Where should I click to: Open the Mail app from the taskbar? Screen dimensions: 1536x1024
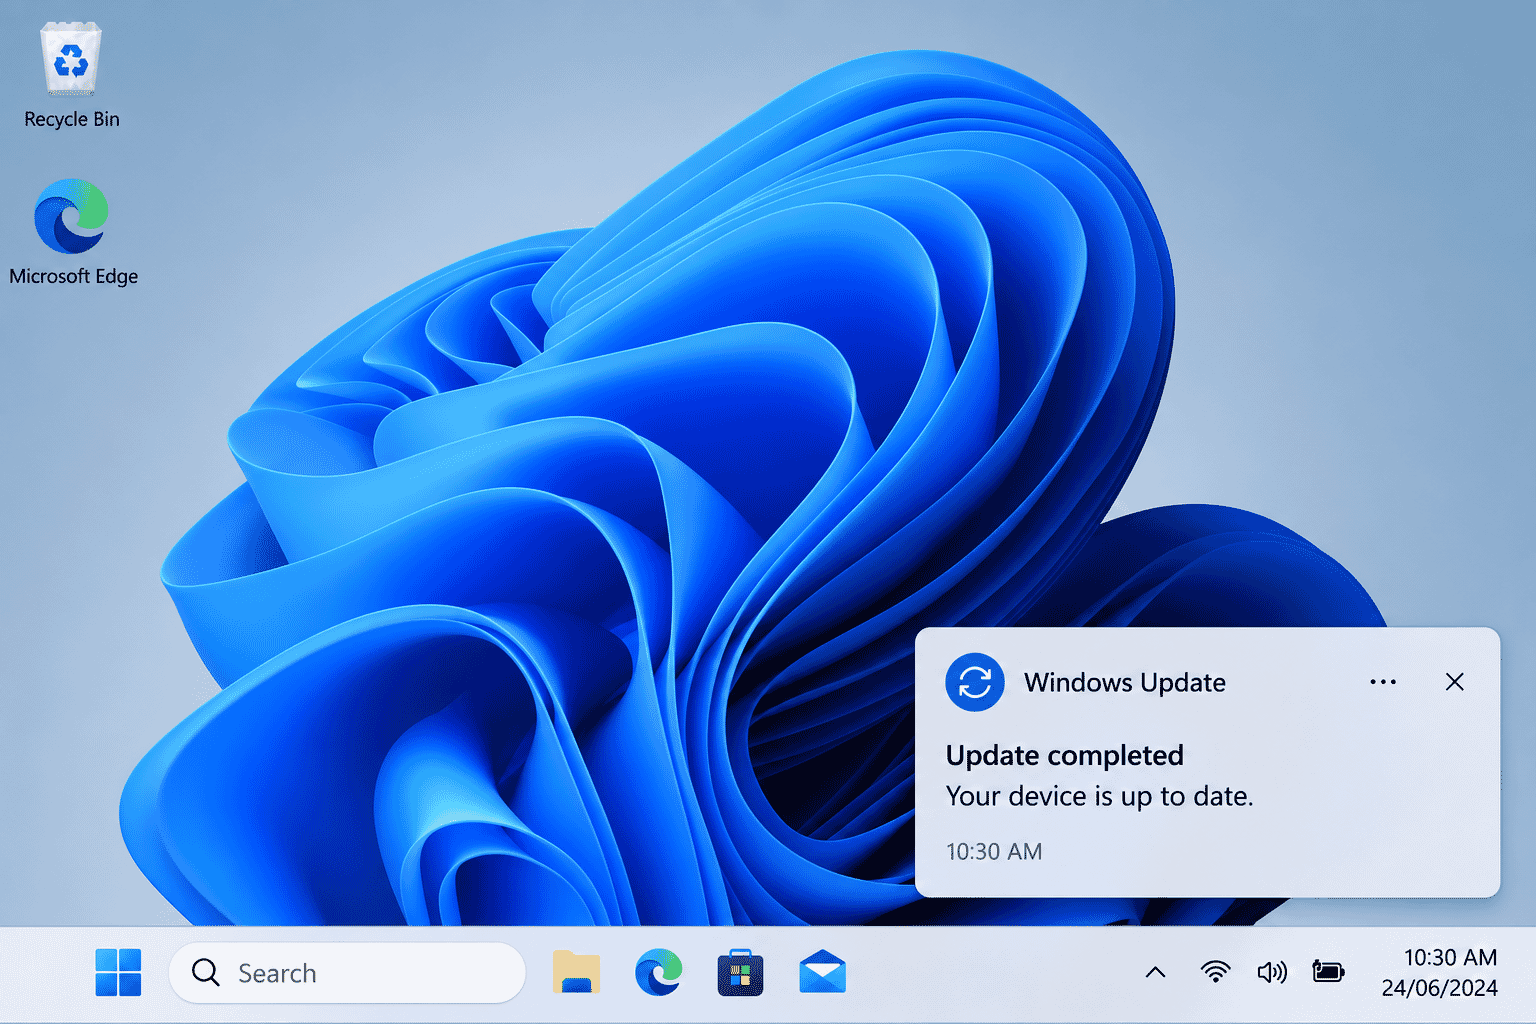[x=822, y=972]
